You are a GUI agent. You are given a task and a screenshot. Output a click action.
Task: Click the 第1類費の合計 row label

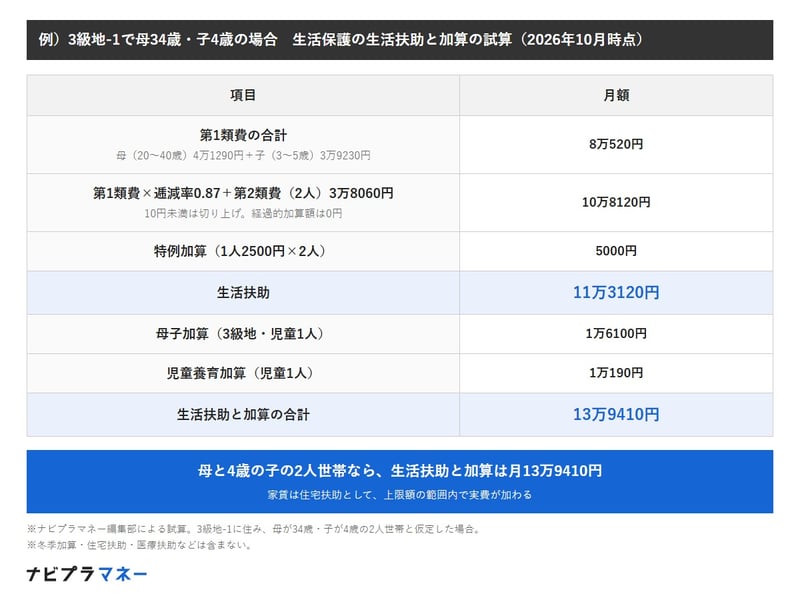[243, 135]
